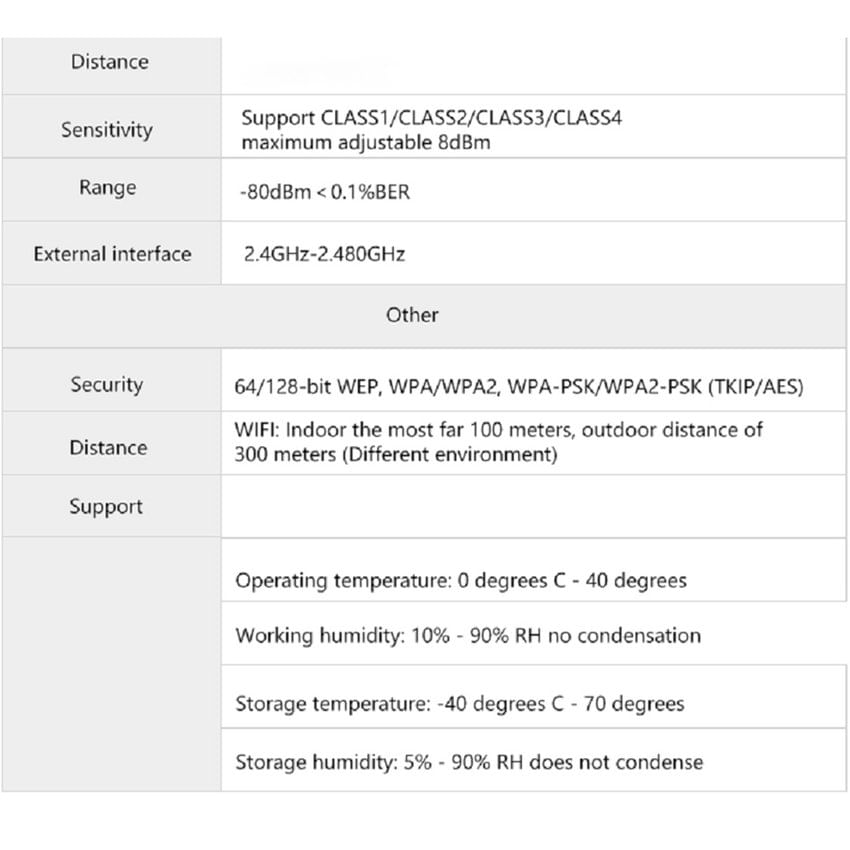Click the 64/128-bit WEP, WPA/WPA2 security value
This screenshot has height=850, width=850.
click(519, 386)
